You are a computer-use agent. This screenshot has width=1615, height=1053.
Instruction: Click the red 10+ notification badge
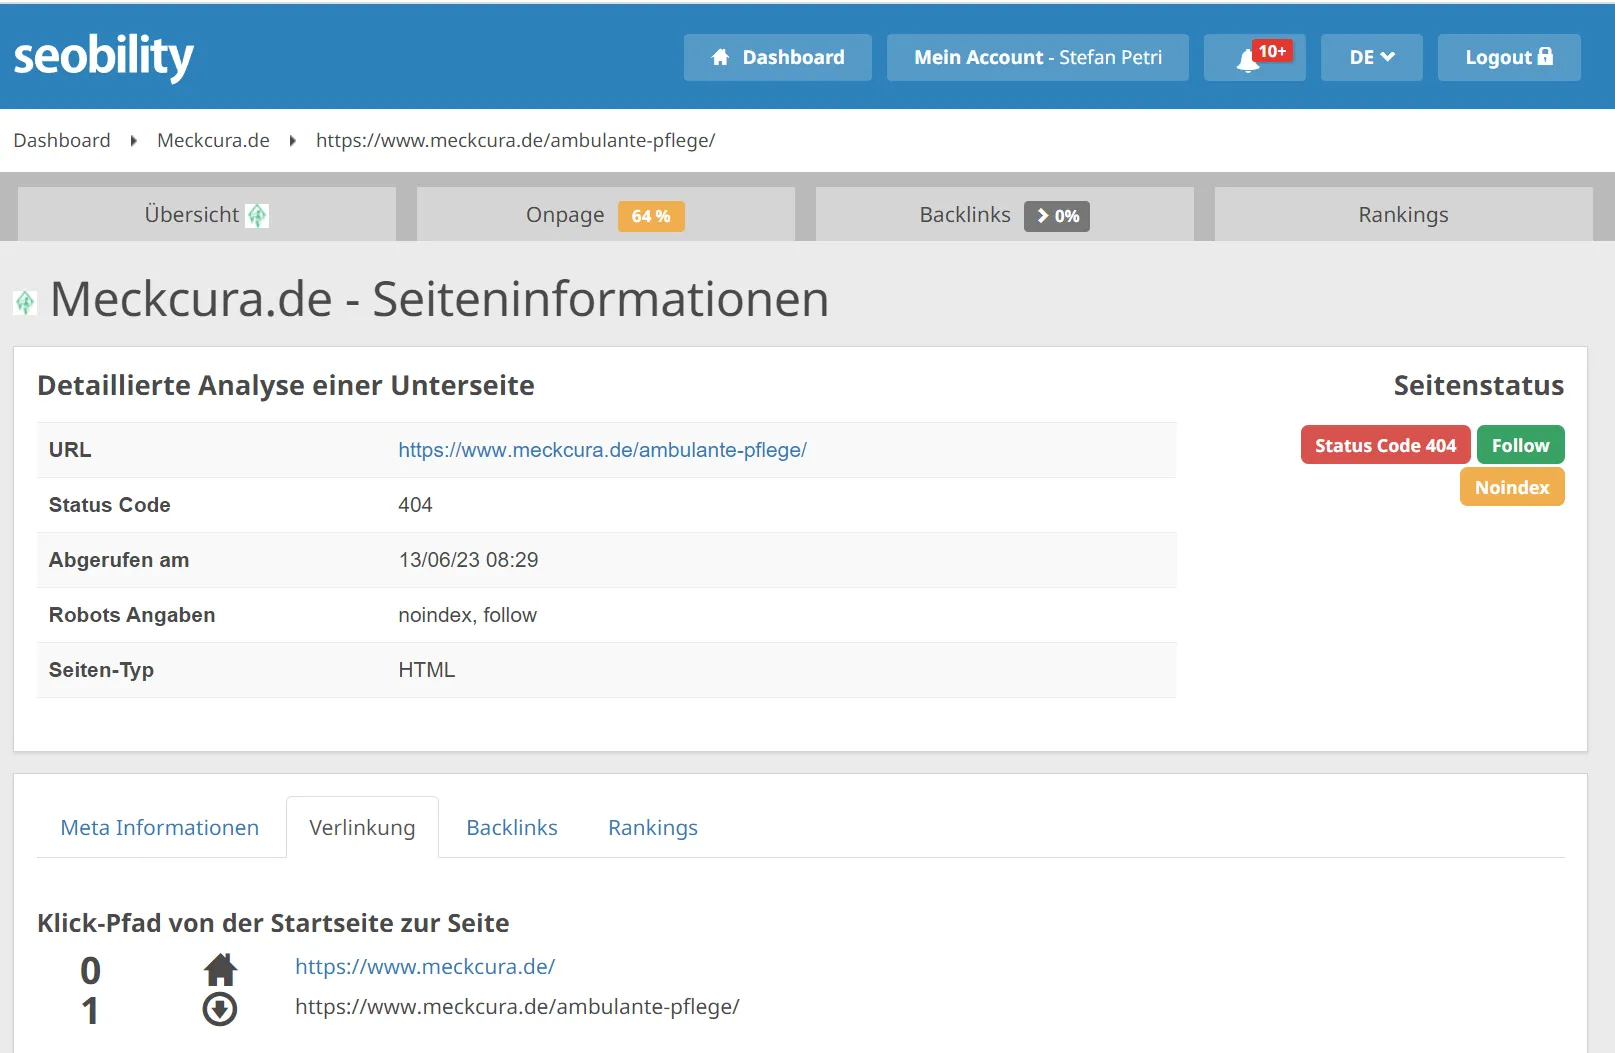pos(1272,51)
